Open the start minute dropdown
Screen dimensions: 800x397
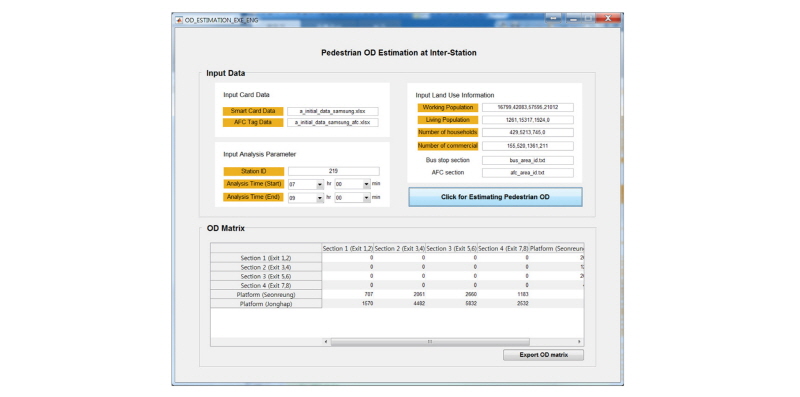353,185
